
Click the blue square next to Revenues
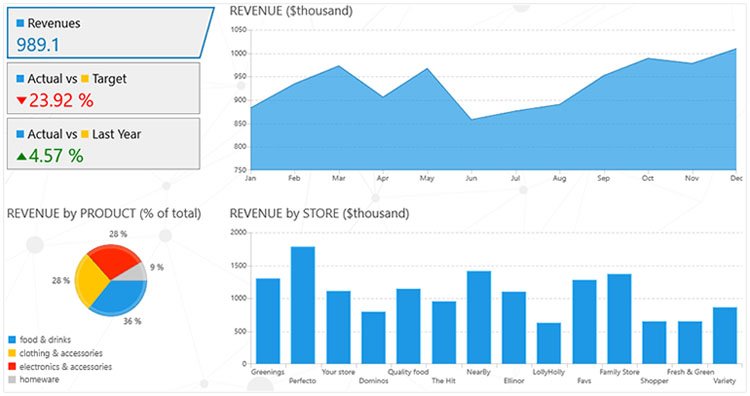pyautogui.click(x=20, y=23)
